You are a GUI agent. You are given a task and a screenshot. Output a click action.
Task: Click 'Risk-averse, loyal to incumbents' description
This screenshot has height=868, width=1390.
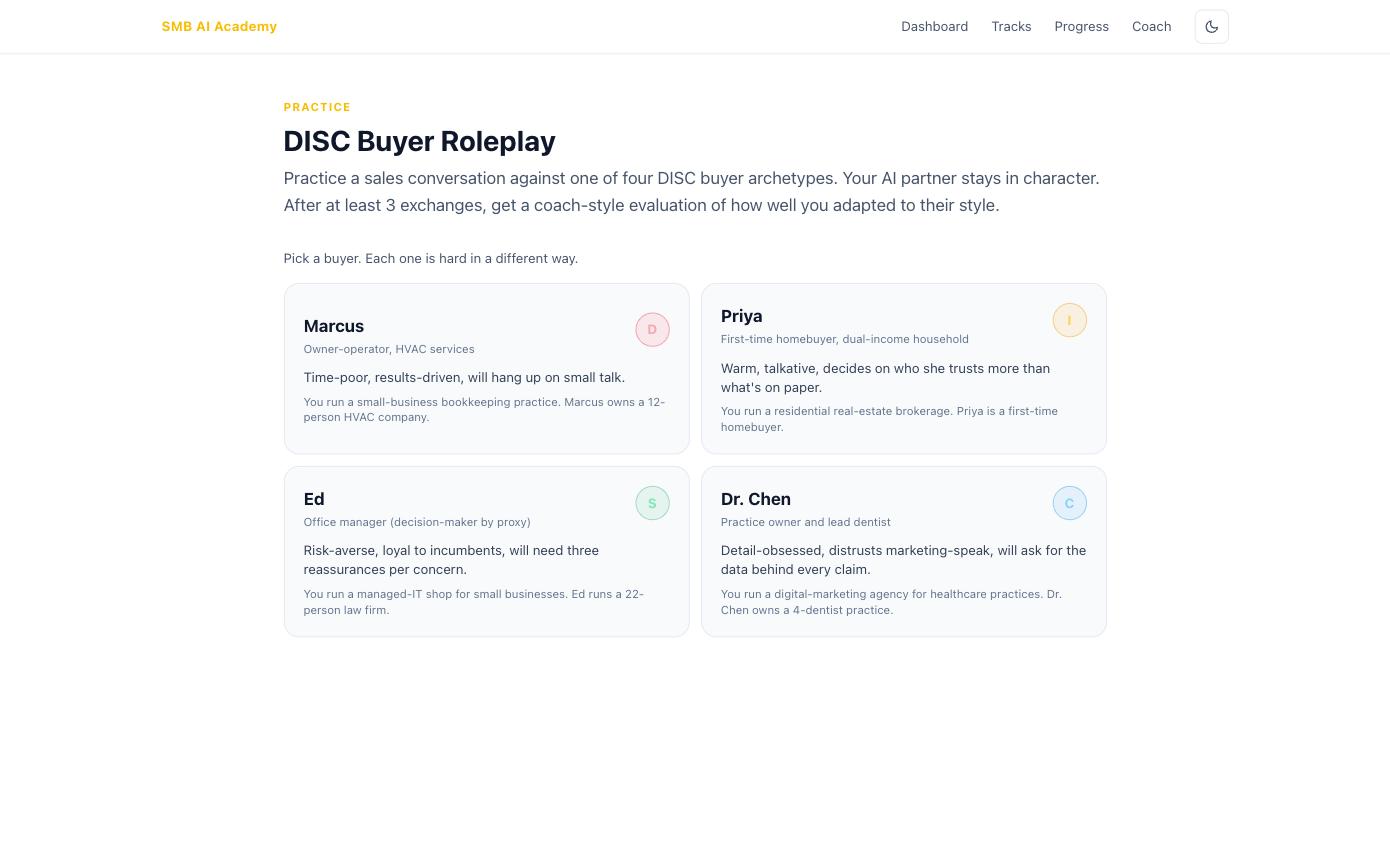pyautogui.click(x=451, y=560)
